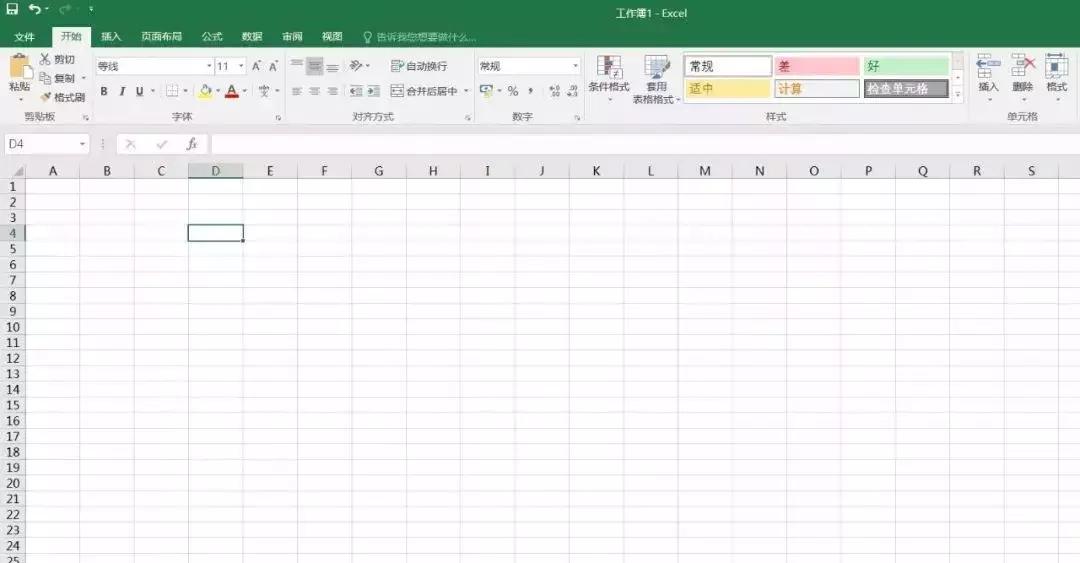This screenshot has width=1080, height=563.
Task: Switch to 视图 View tab
Action: pos(332,37)
